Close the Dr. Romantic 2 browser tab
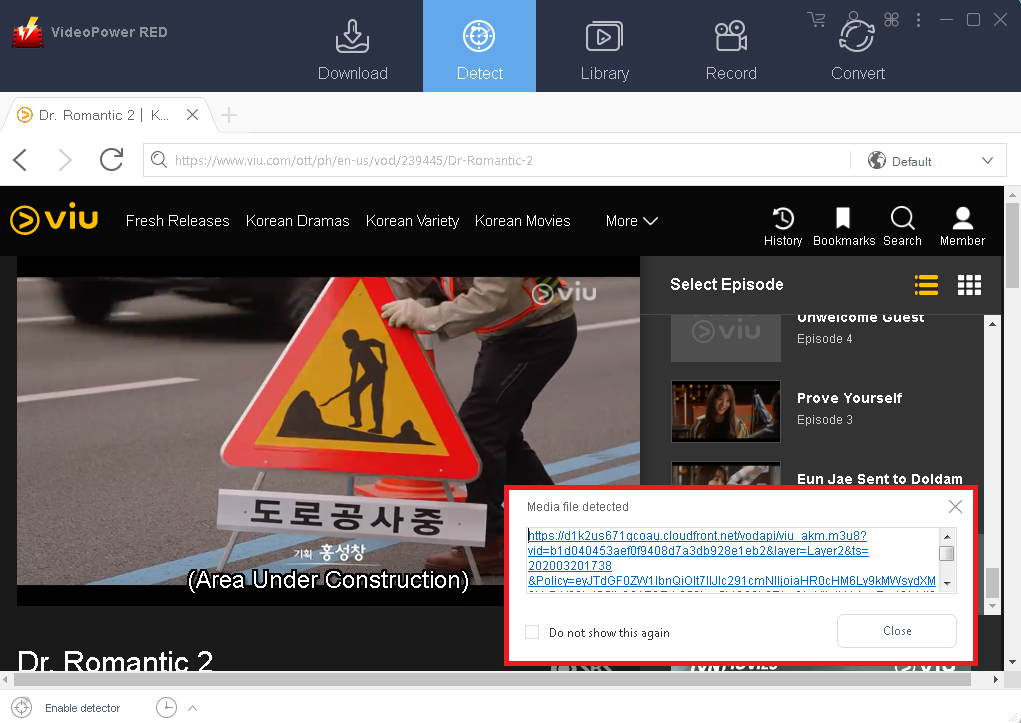 click(192, 115)
